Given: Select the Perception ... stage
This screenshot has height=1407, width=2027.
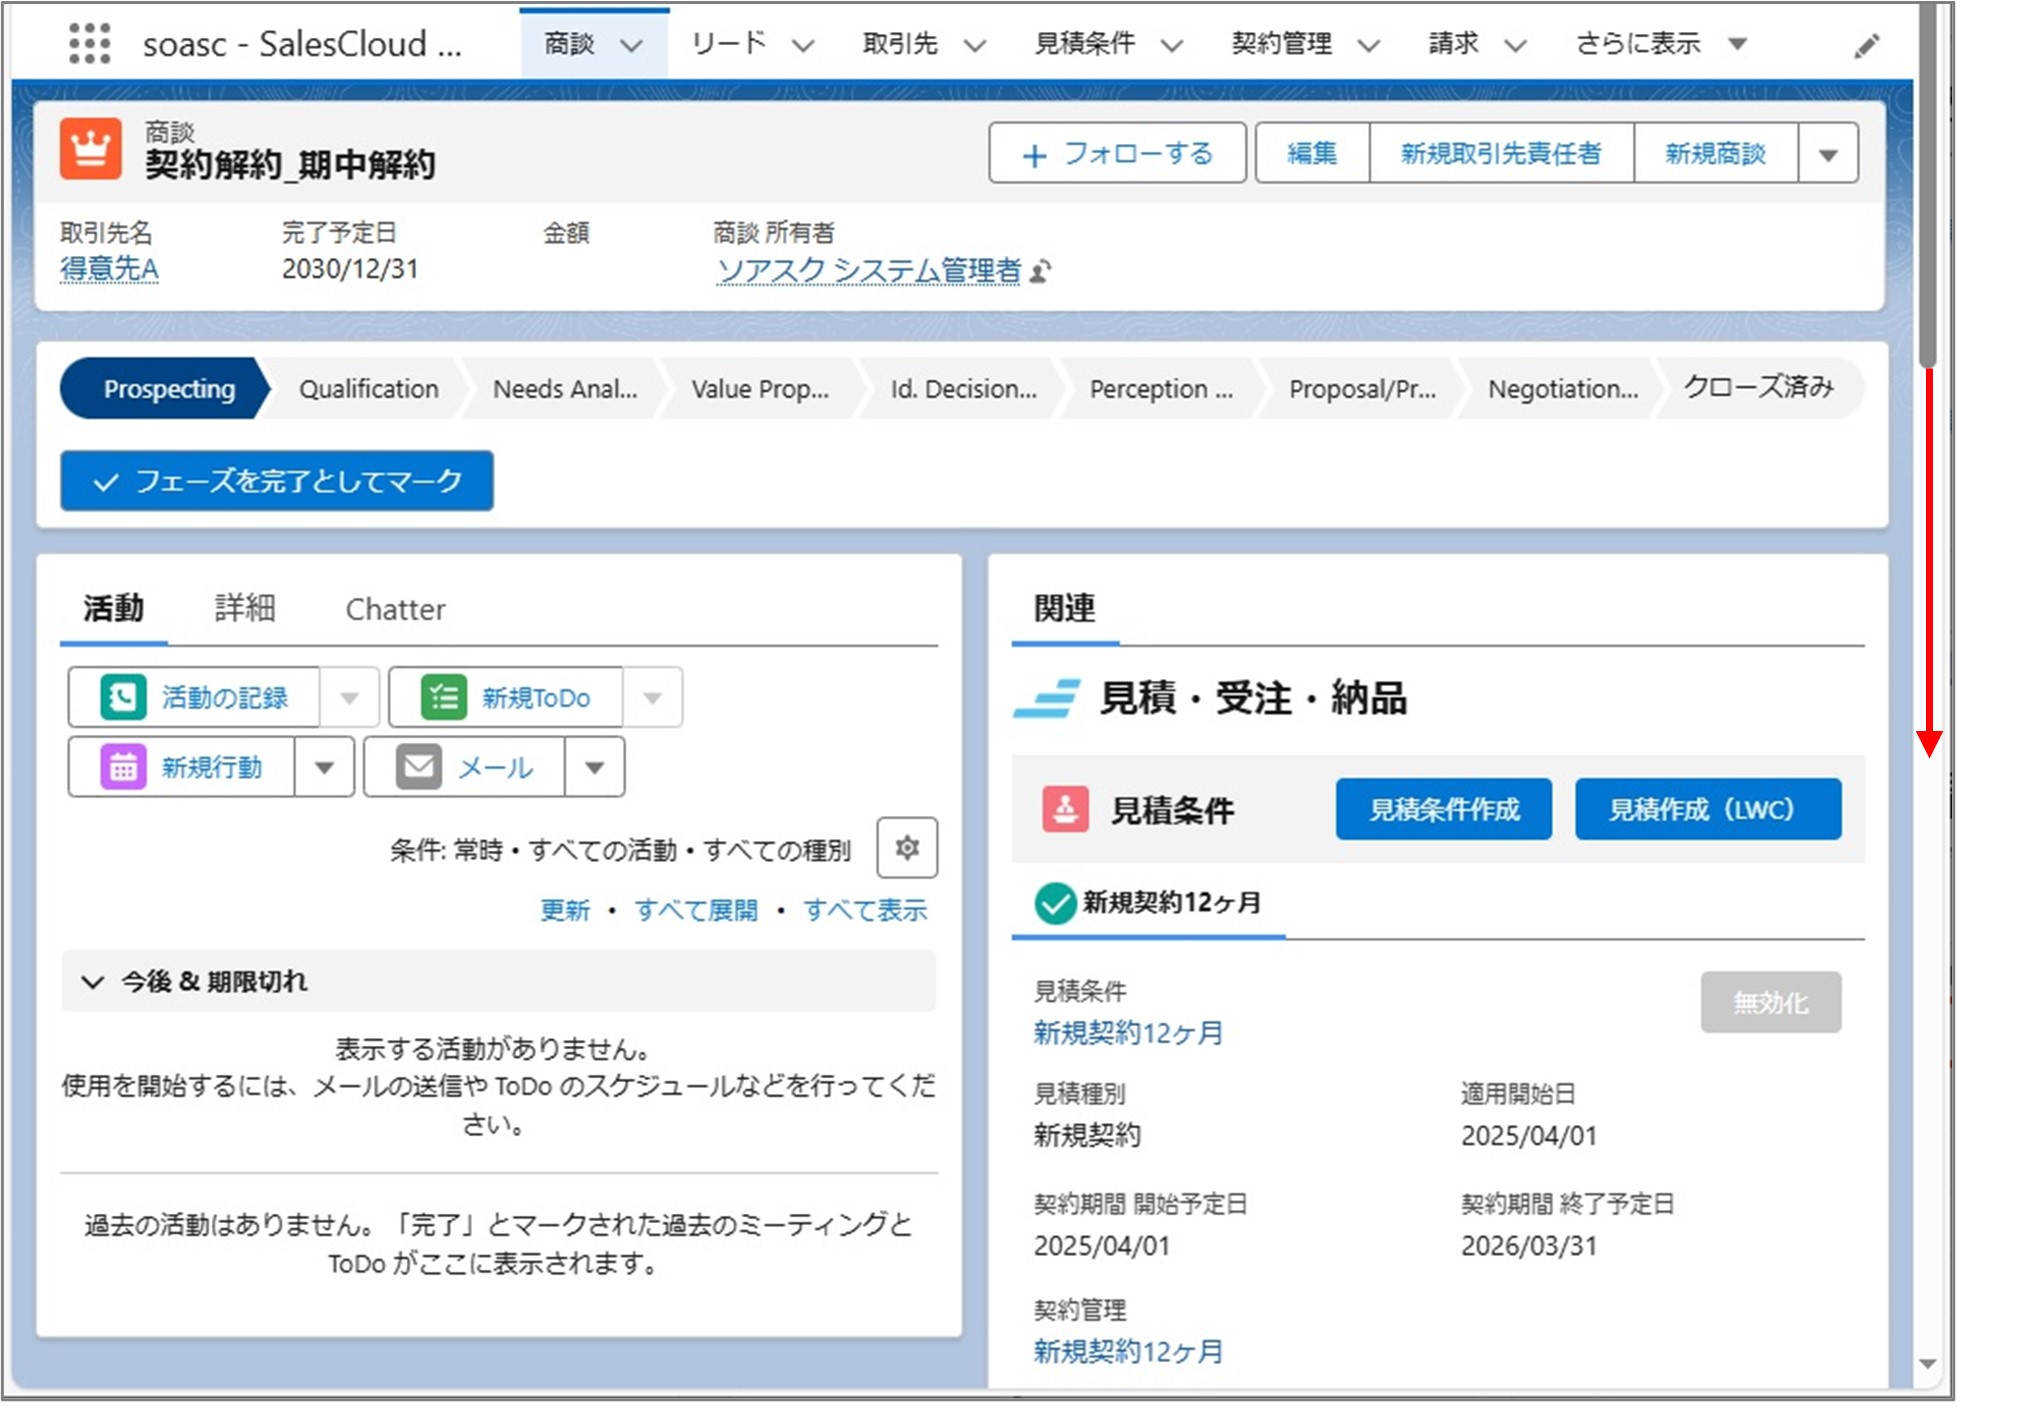Looking at the screenshot, I should click(1161, 389).
